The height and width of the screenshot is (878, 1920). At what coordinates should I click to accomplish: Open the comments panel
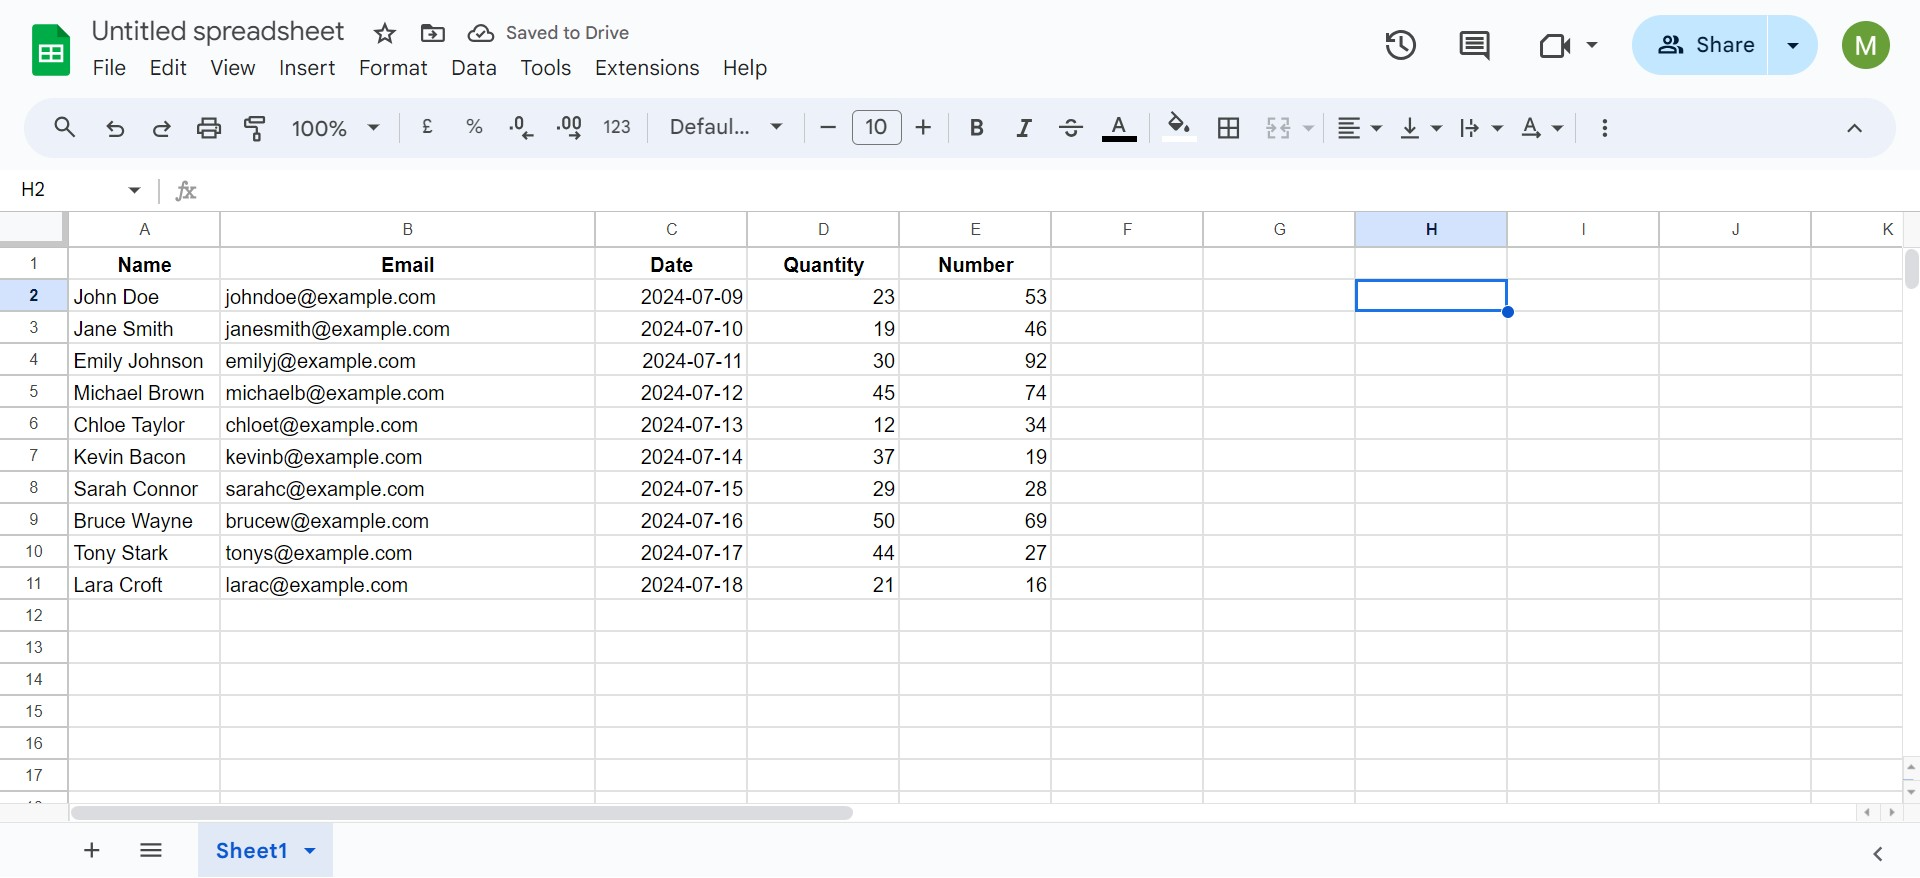click(1474, 45)
